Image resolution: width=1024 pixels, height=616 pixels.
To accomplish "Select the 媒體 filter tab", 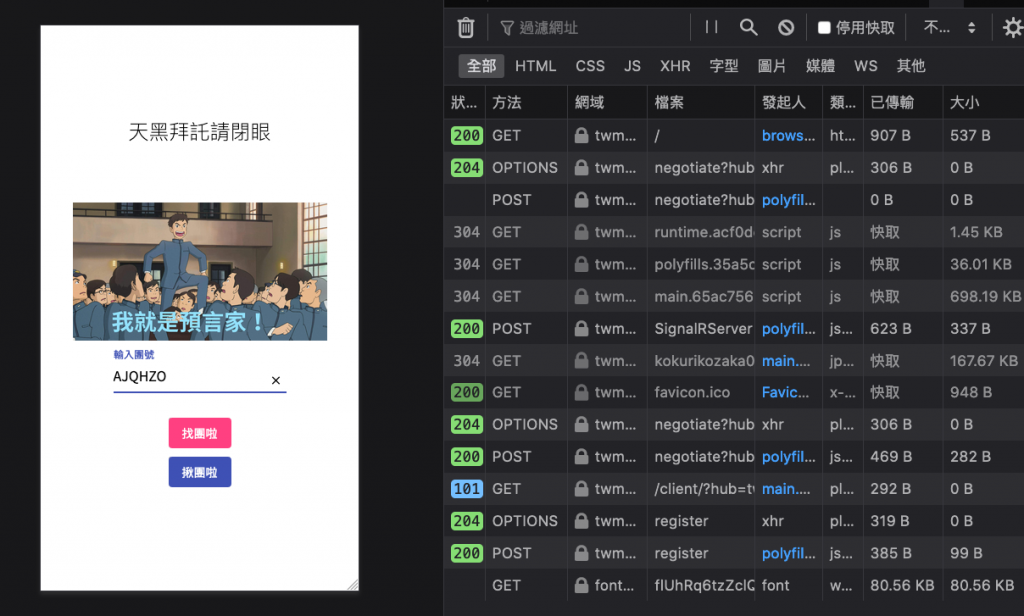I will click(820, 66).
